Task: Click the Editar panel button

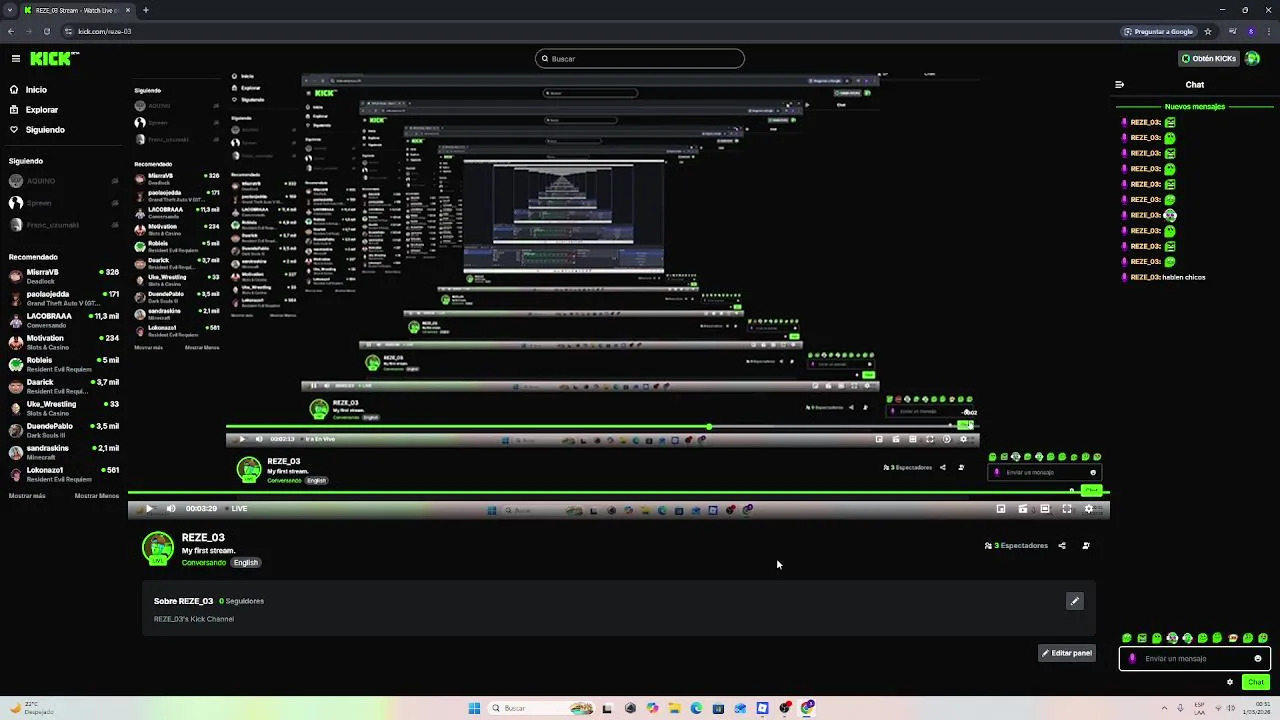Action: 1067,653
